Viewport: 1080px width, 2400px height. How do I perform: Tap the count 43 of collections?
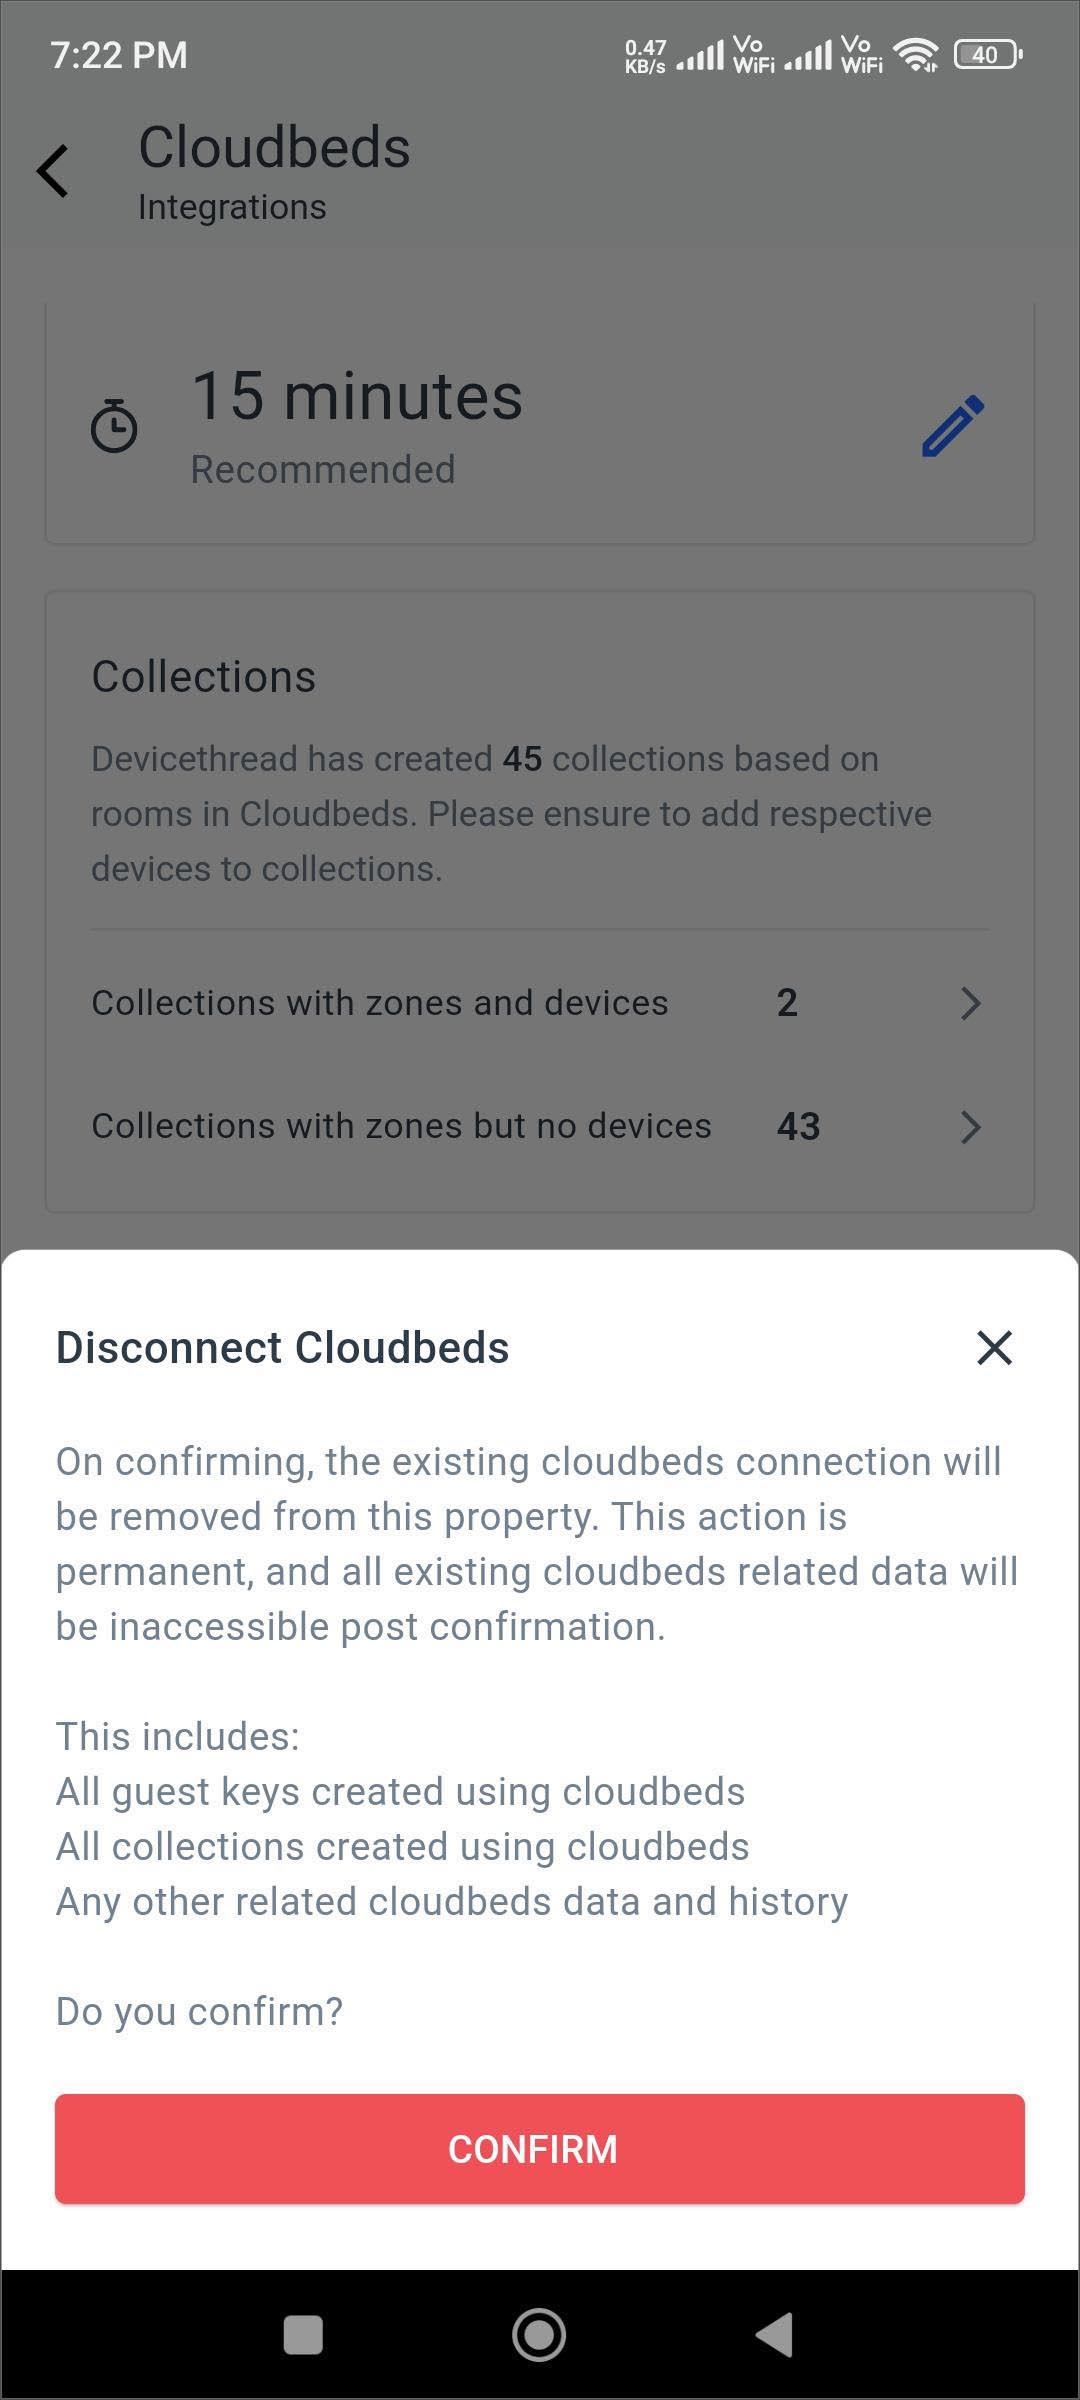[798, 1127]
